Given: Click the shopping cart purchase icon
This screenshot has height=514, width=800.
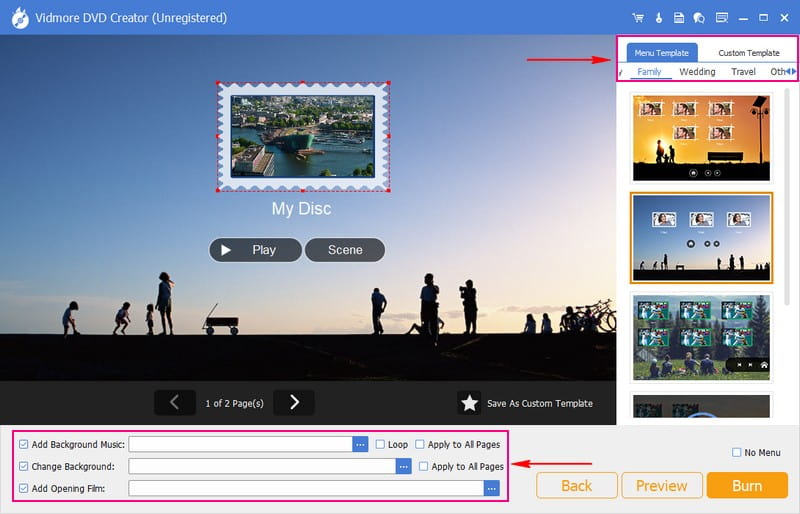Looking at the screenshot, I should point(638,18).
